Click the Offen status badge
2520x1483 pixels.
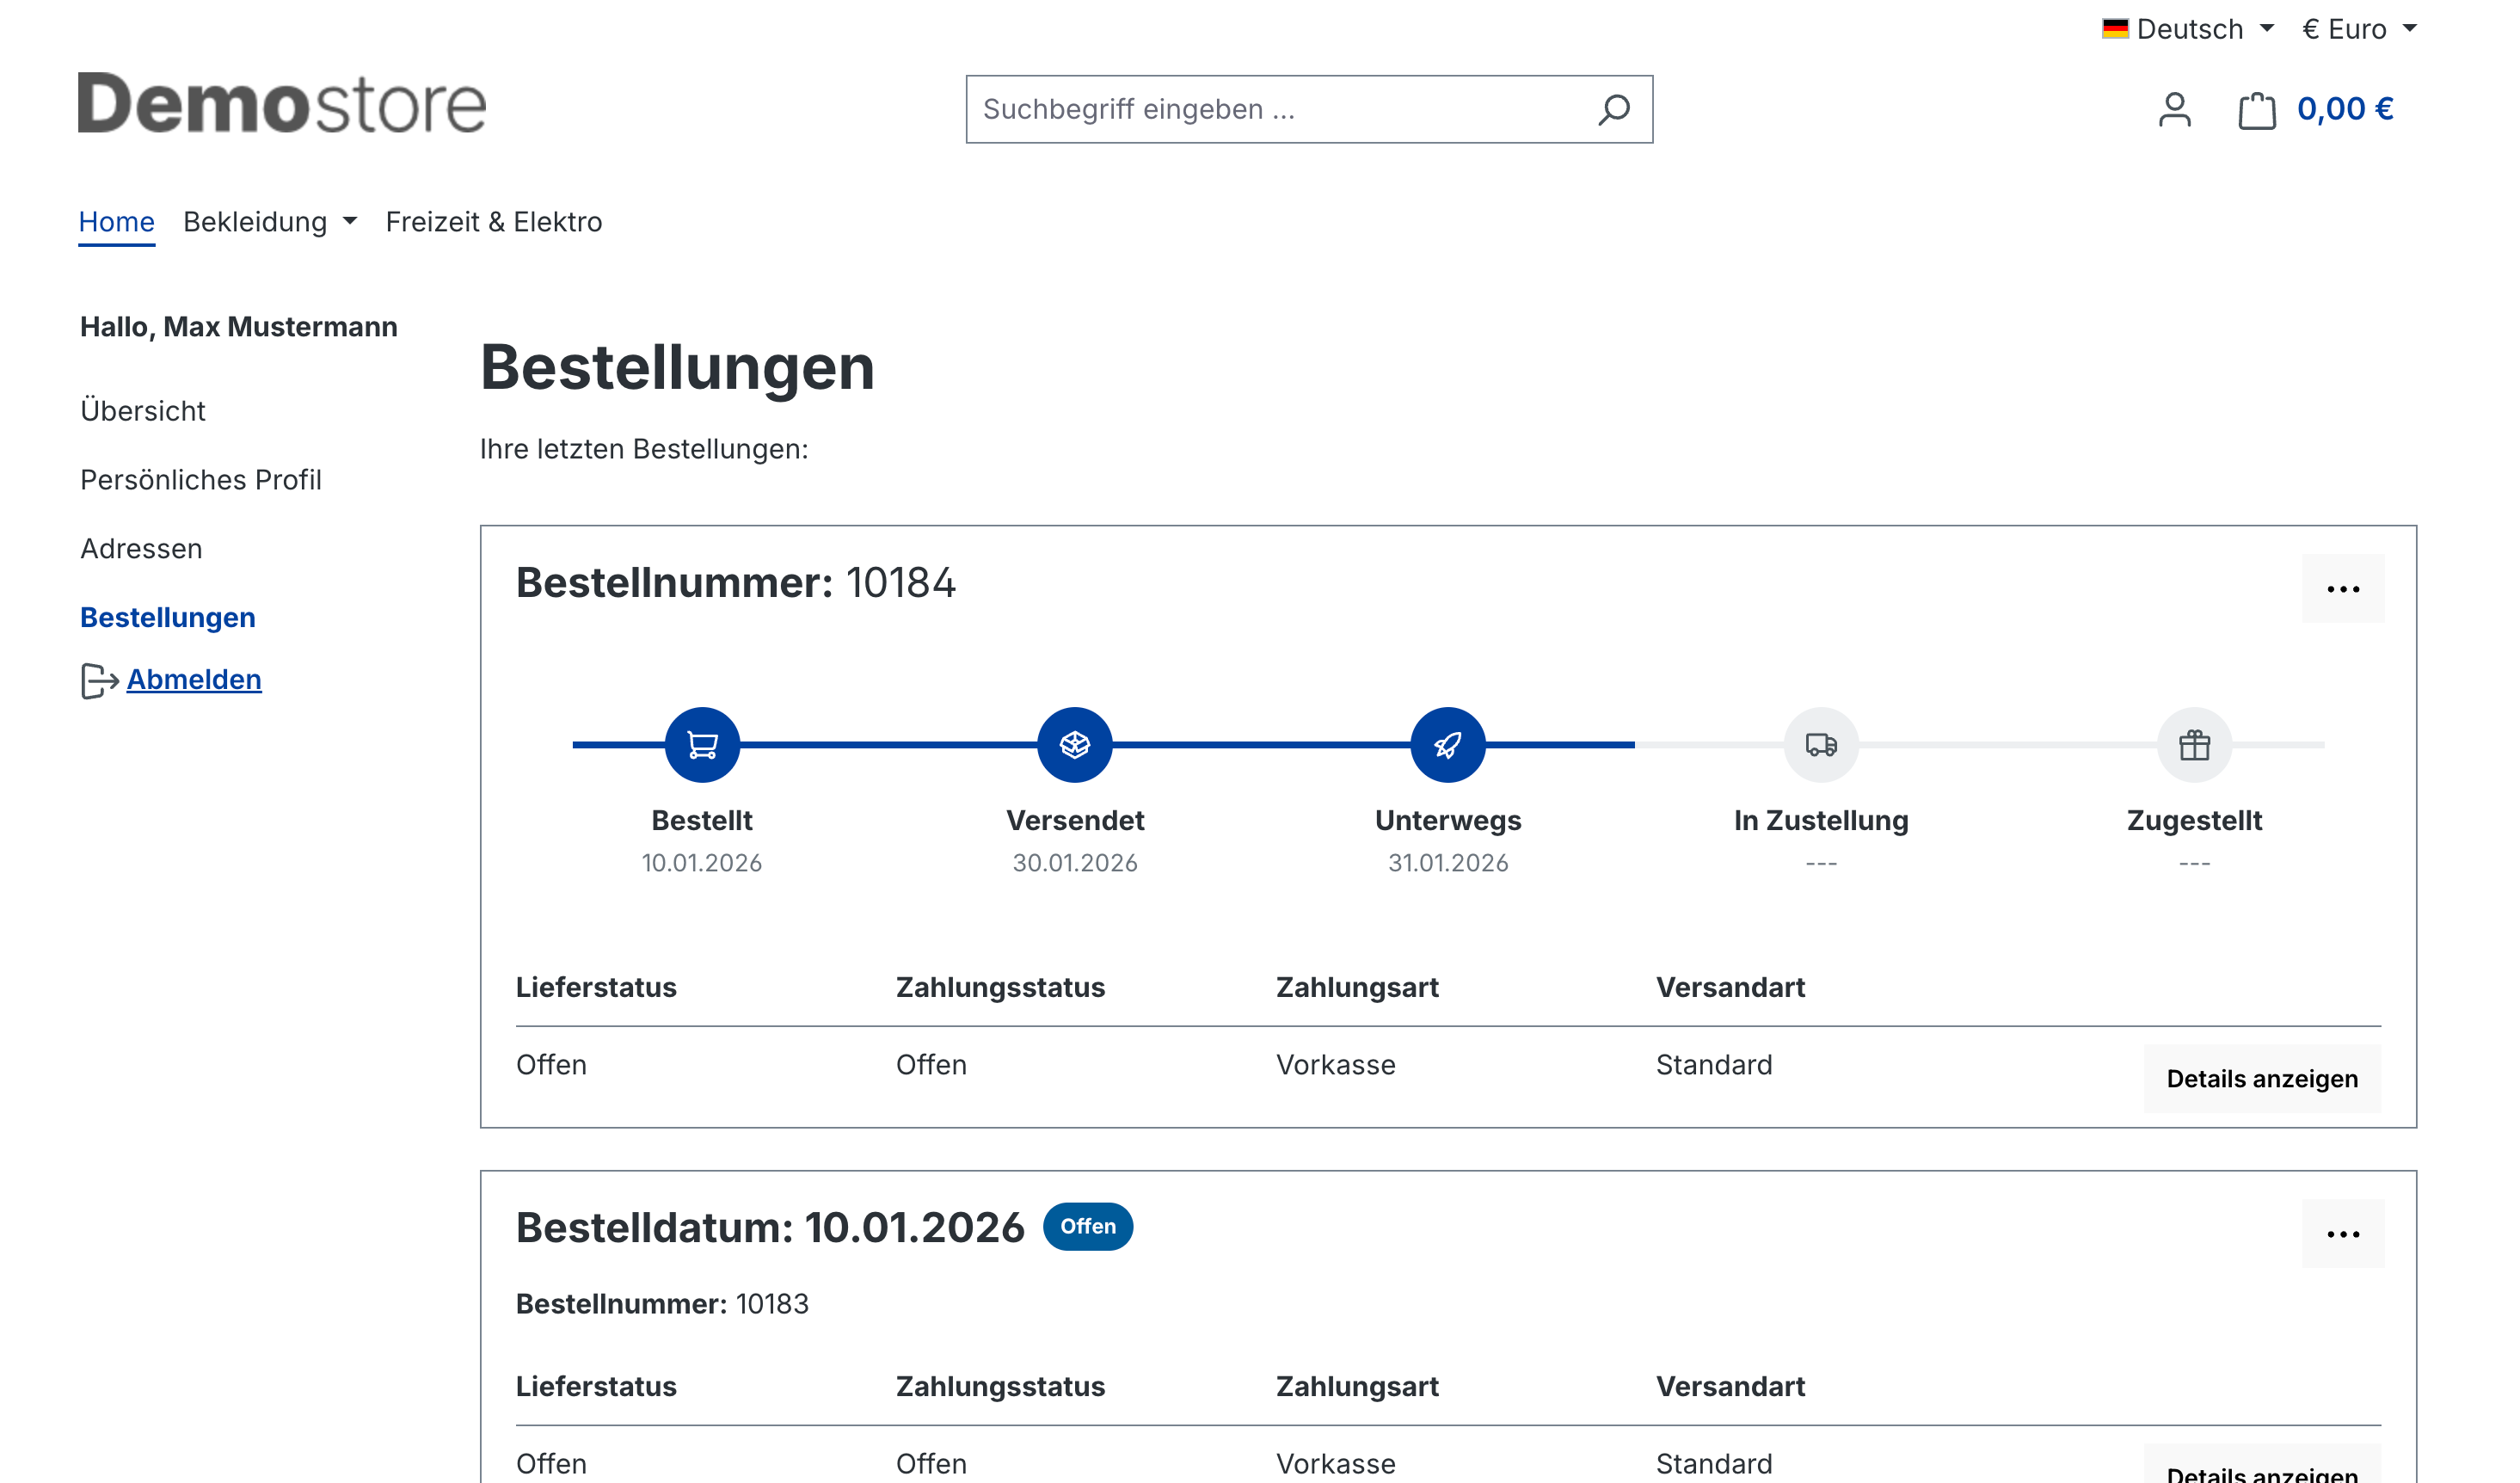[x=1088, y=1226]
